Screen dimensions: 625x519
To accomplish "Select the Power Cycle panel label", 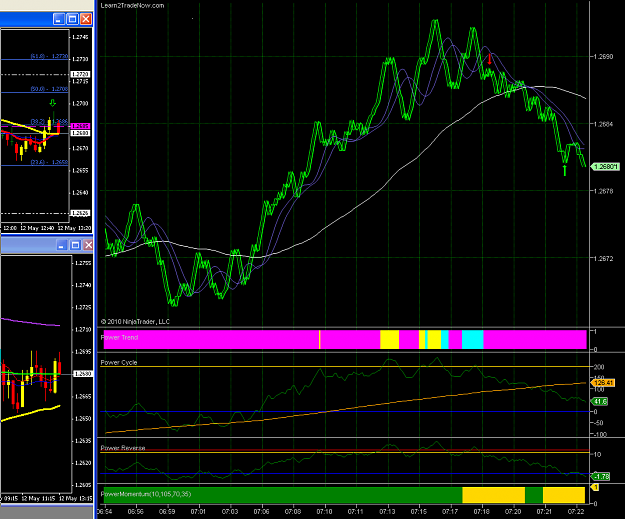I will coord(119,362).
